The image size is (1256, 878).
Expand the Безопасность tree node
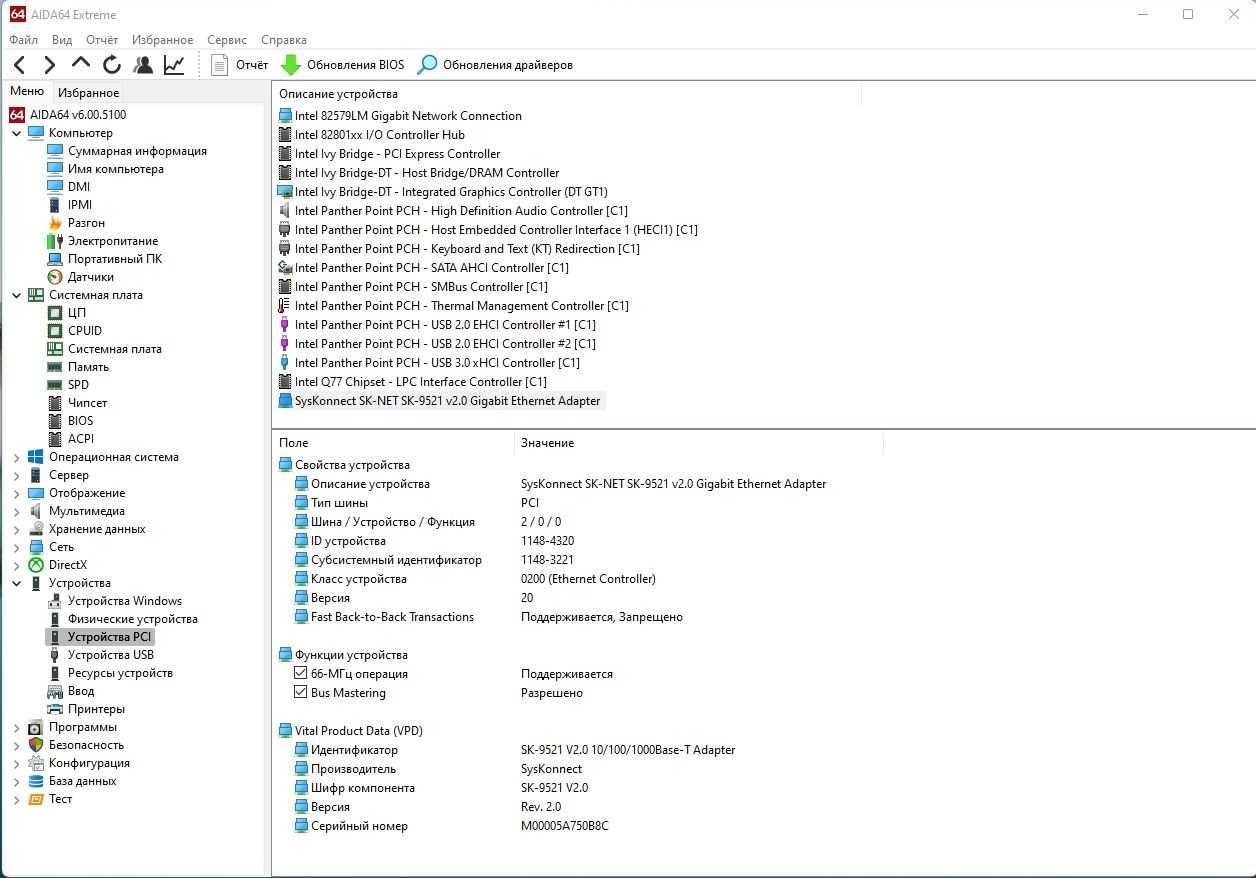(x=16, y=745)
